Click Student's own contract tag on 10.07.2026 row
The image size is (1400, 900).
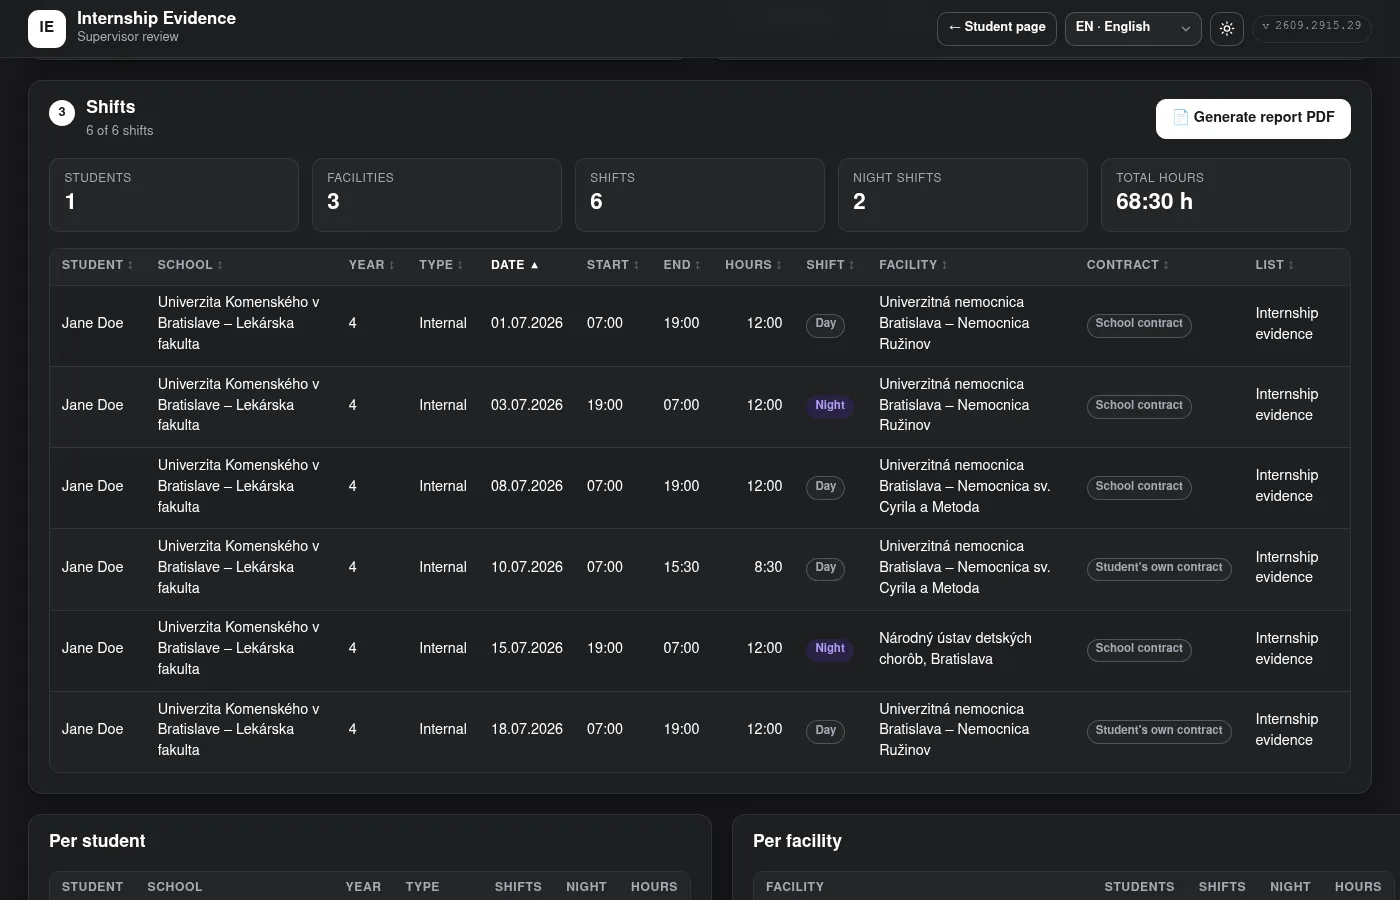(1159, 568)
